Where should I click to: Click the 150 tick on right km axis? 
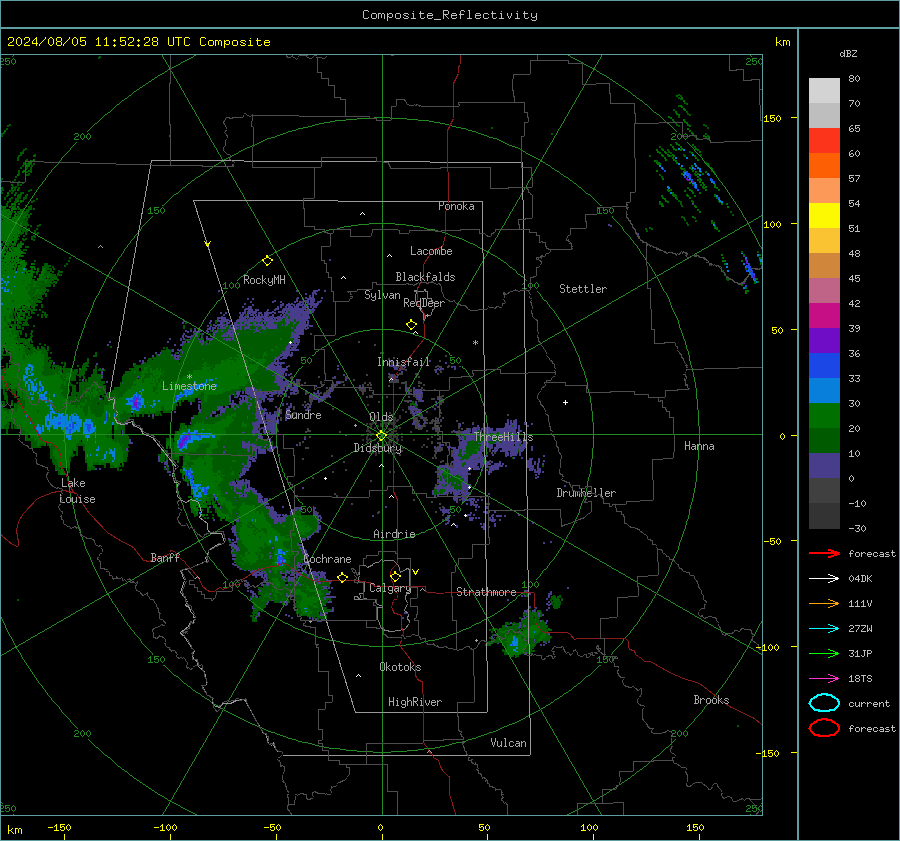(x=773, y=118)
